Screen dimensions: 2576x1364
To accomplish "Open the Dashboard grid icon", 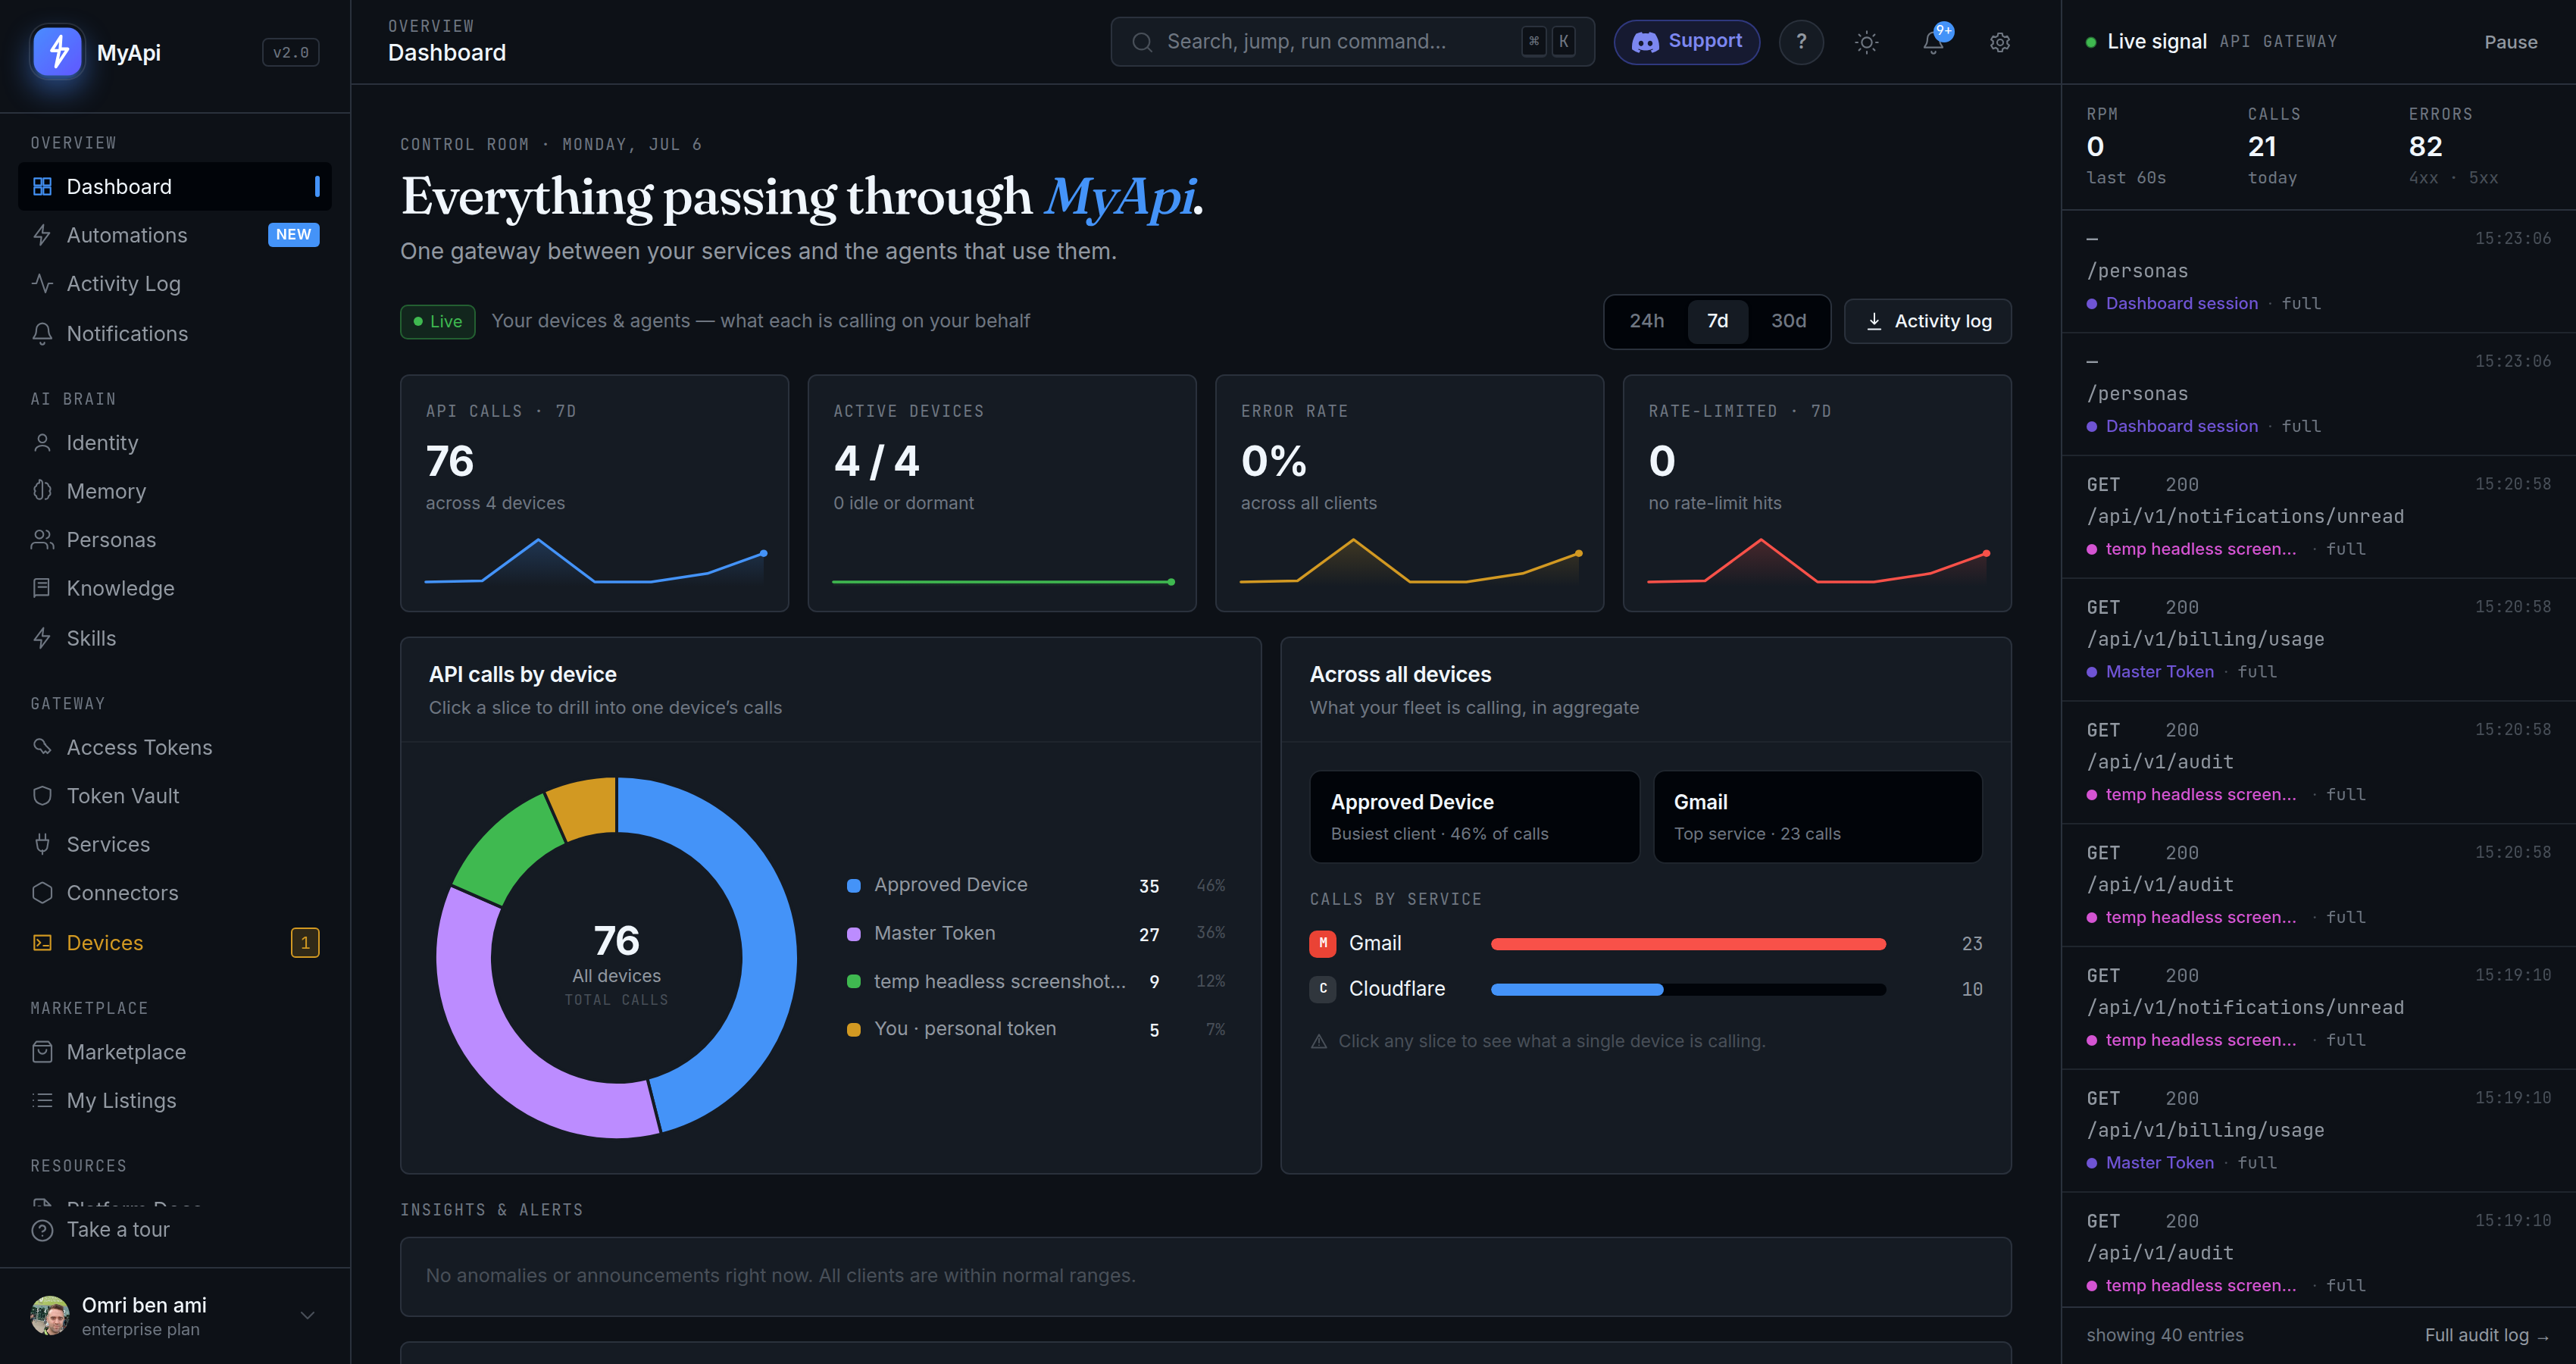I will 42,187.
